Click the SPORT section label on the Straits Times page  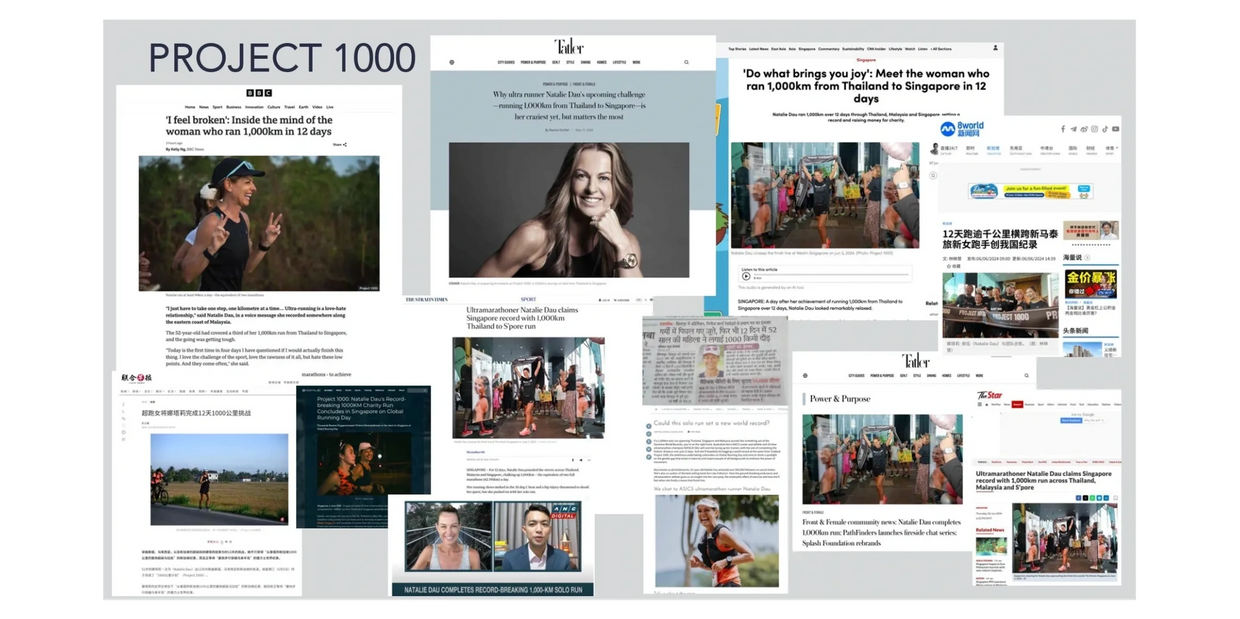click(528, 299)
